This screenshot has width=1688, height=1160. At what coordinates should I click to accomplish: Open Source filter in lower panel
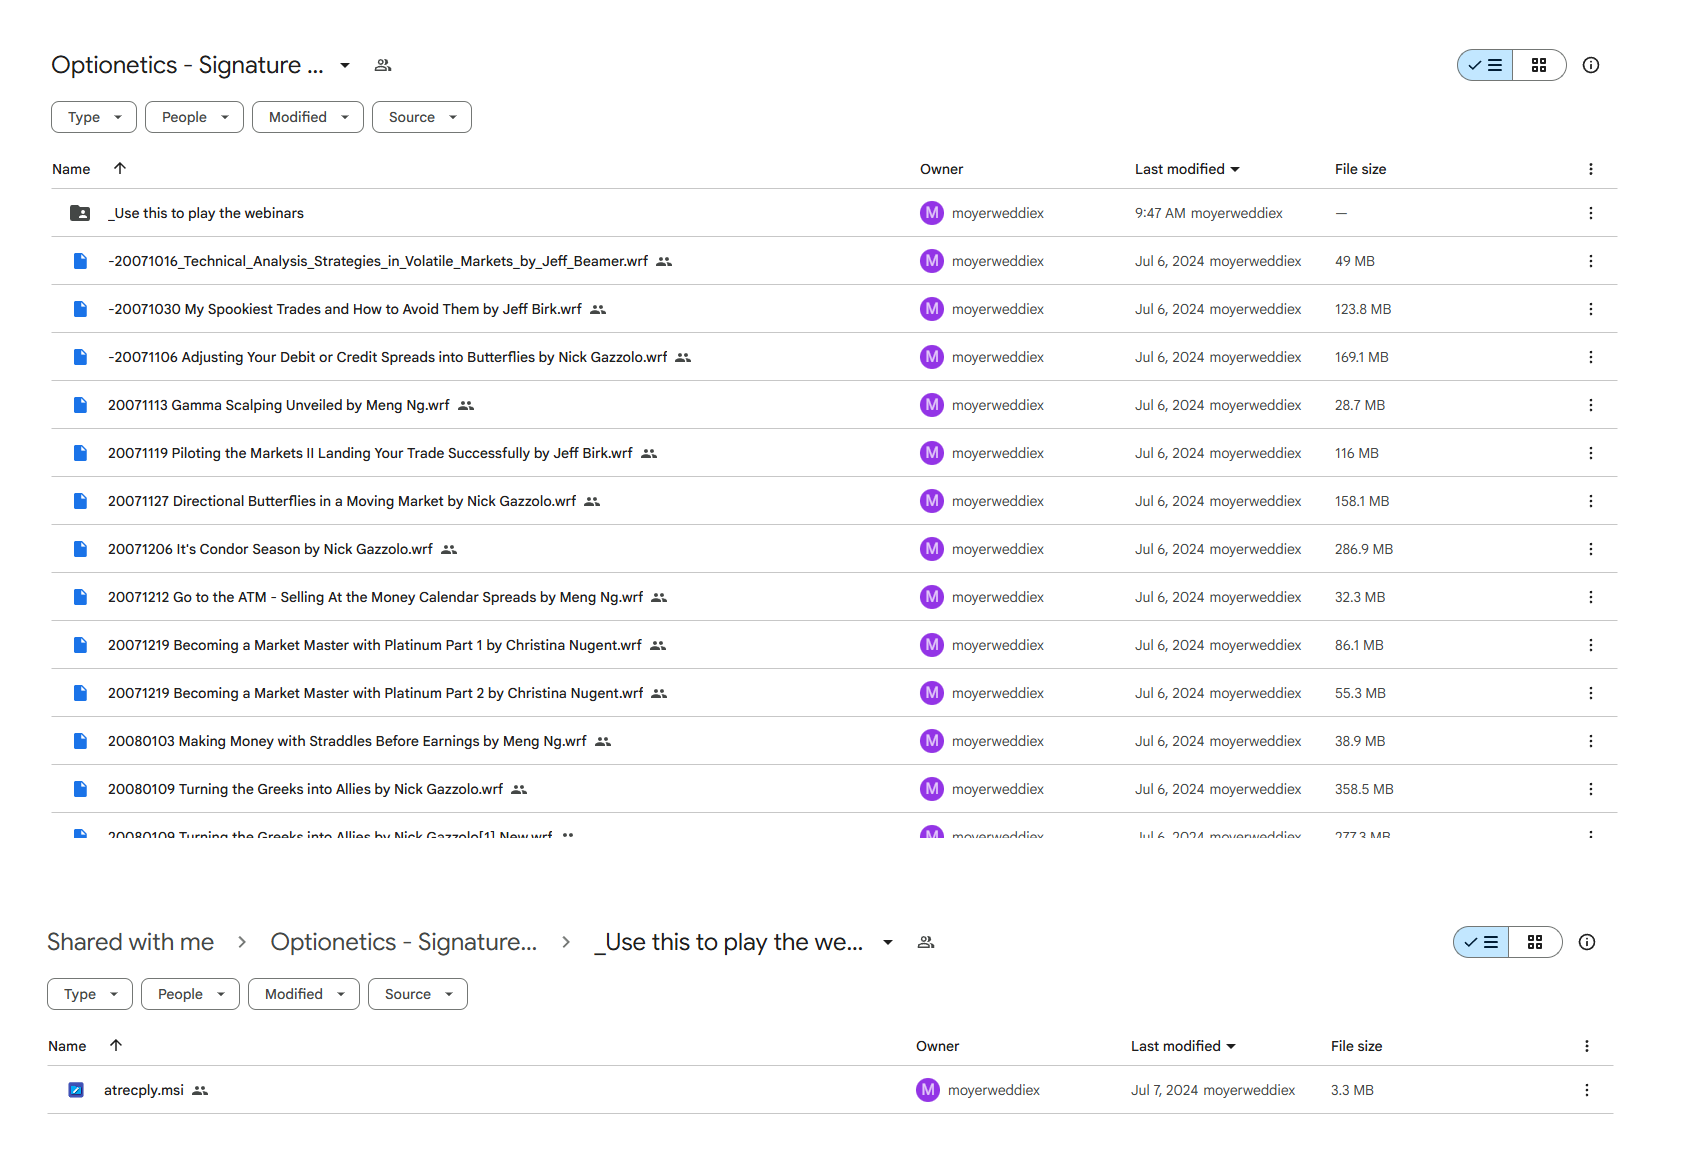[x=418, y=994]
